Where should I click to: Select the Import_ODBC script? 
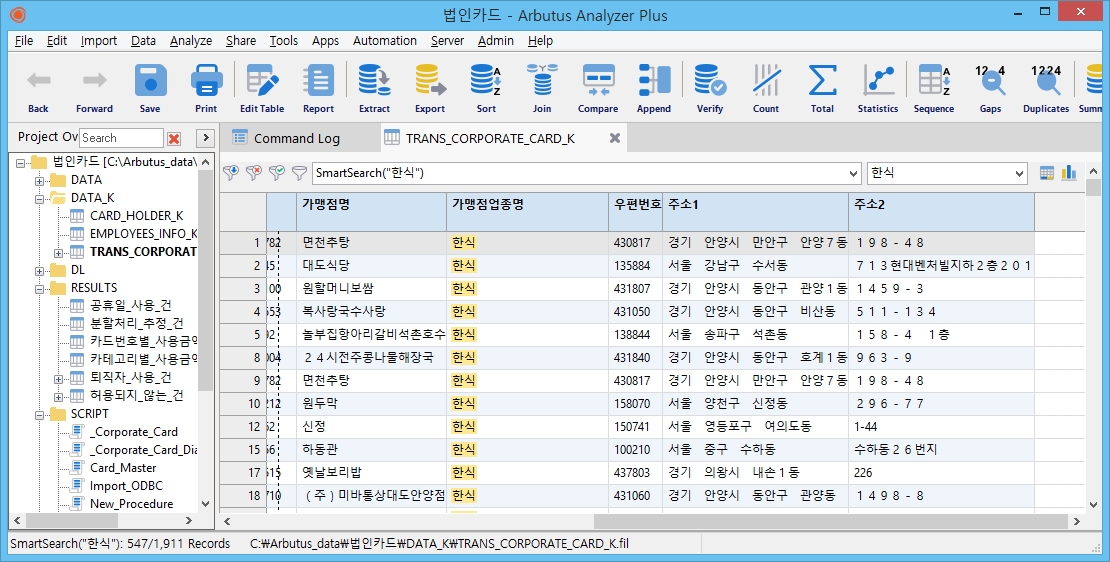point(126,486)
